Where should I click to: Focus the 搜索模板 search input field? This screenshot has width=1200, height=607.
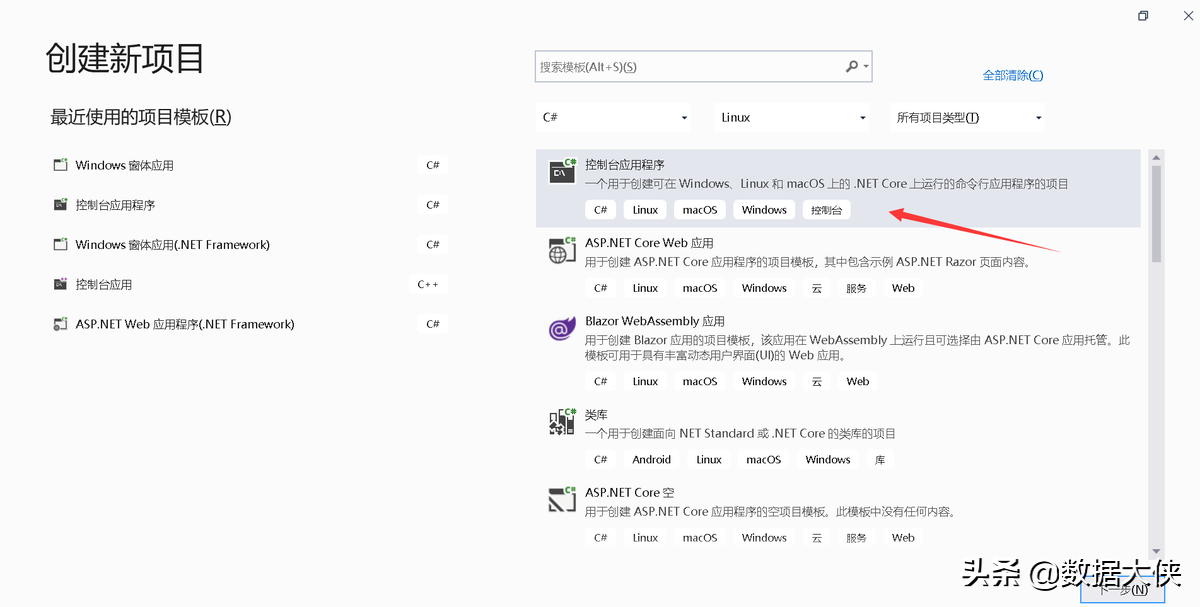690,67
